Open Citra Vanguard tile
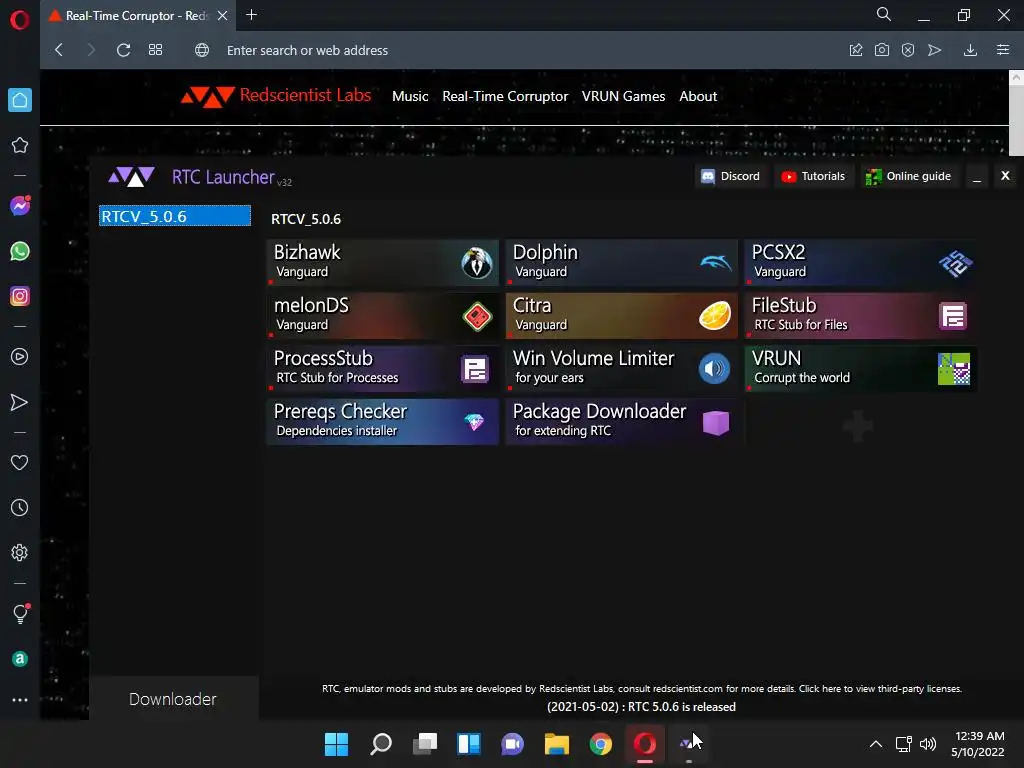 pos(622,315)
